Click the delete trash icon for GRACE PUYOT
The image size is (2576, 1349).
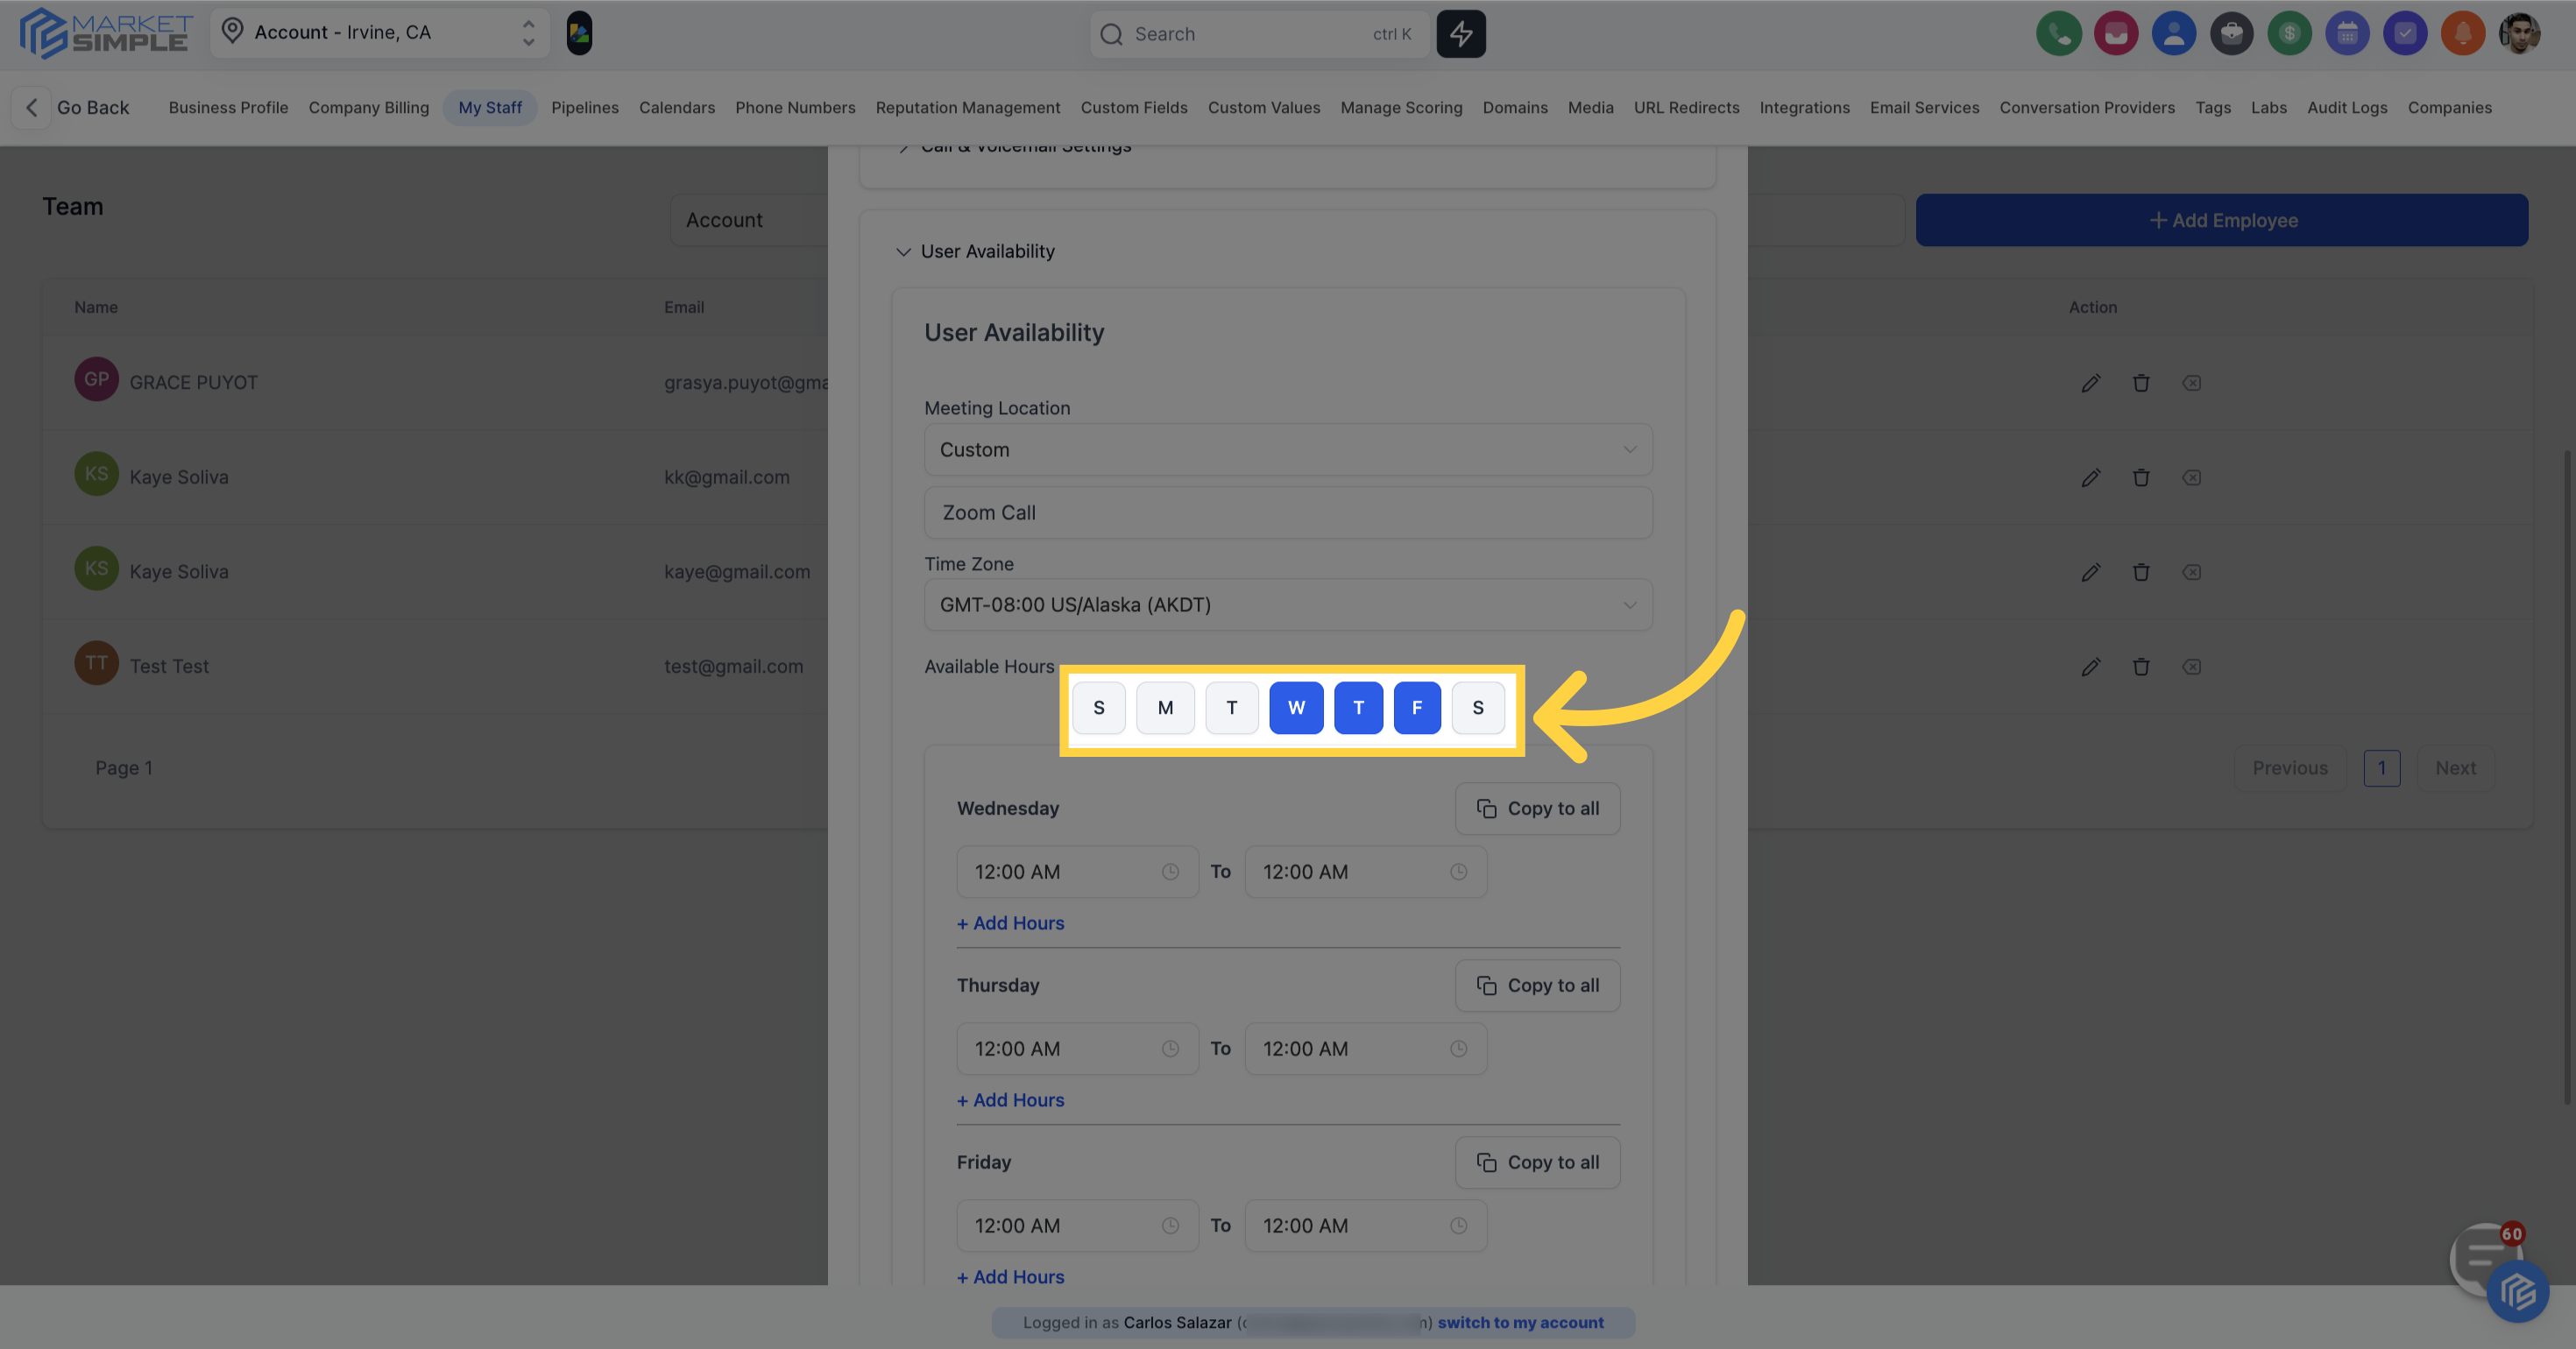pos(2142,382)
